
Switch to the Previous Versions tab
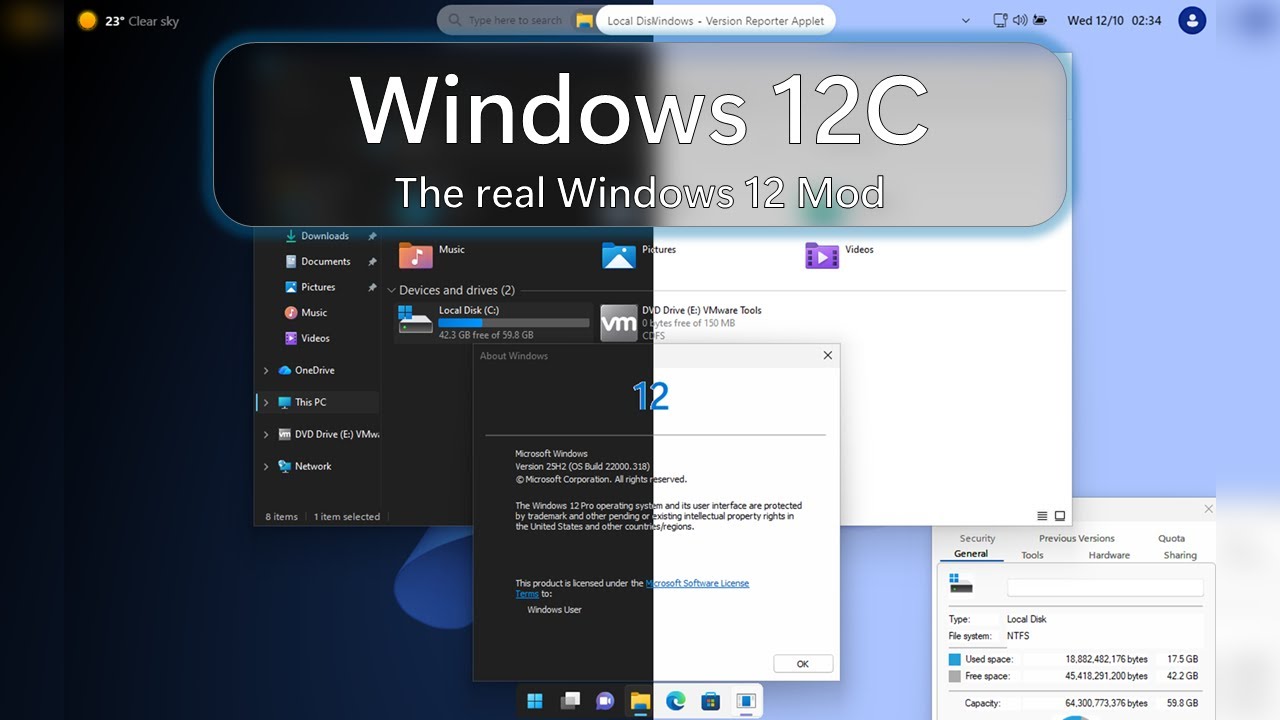pyautogui.click(x=1076, y=538)
